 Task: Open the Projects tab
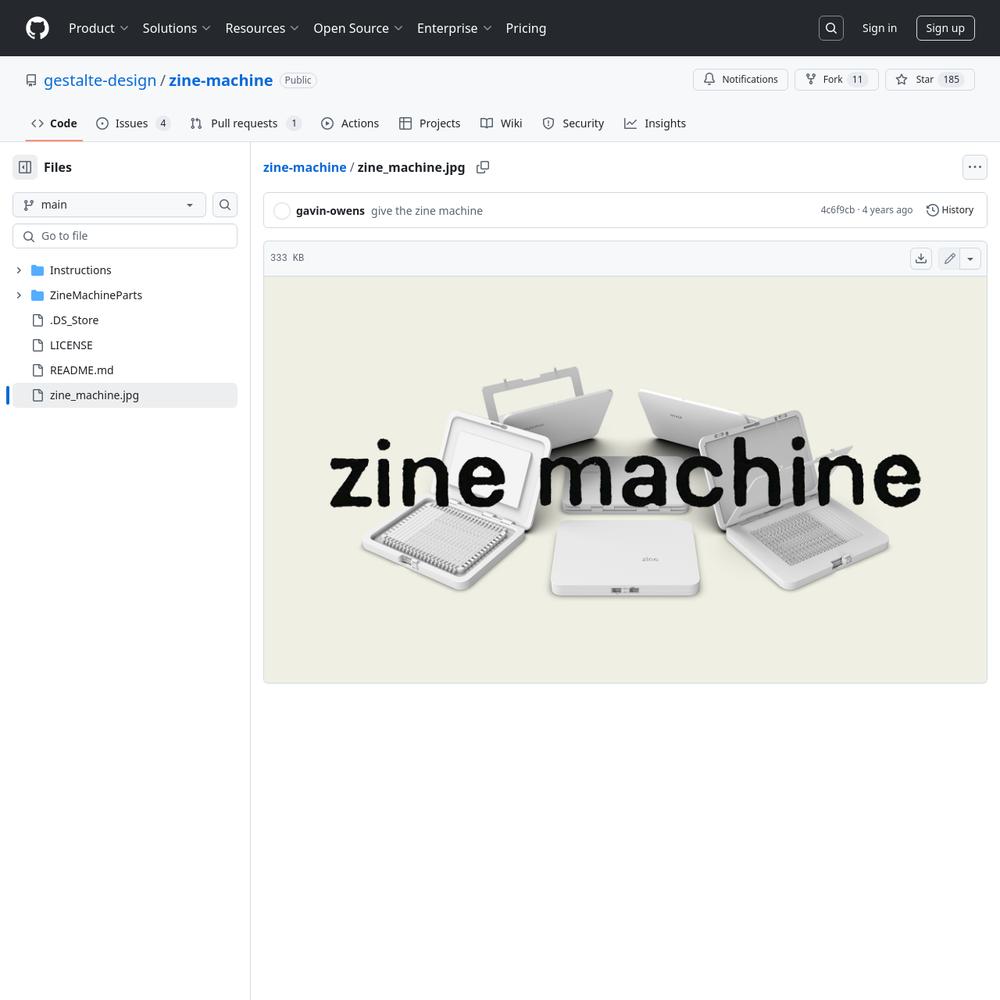coord(429,123)
